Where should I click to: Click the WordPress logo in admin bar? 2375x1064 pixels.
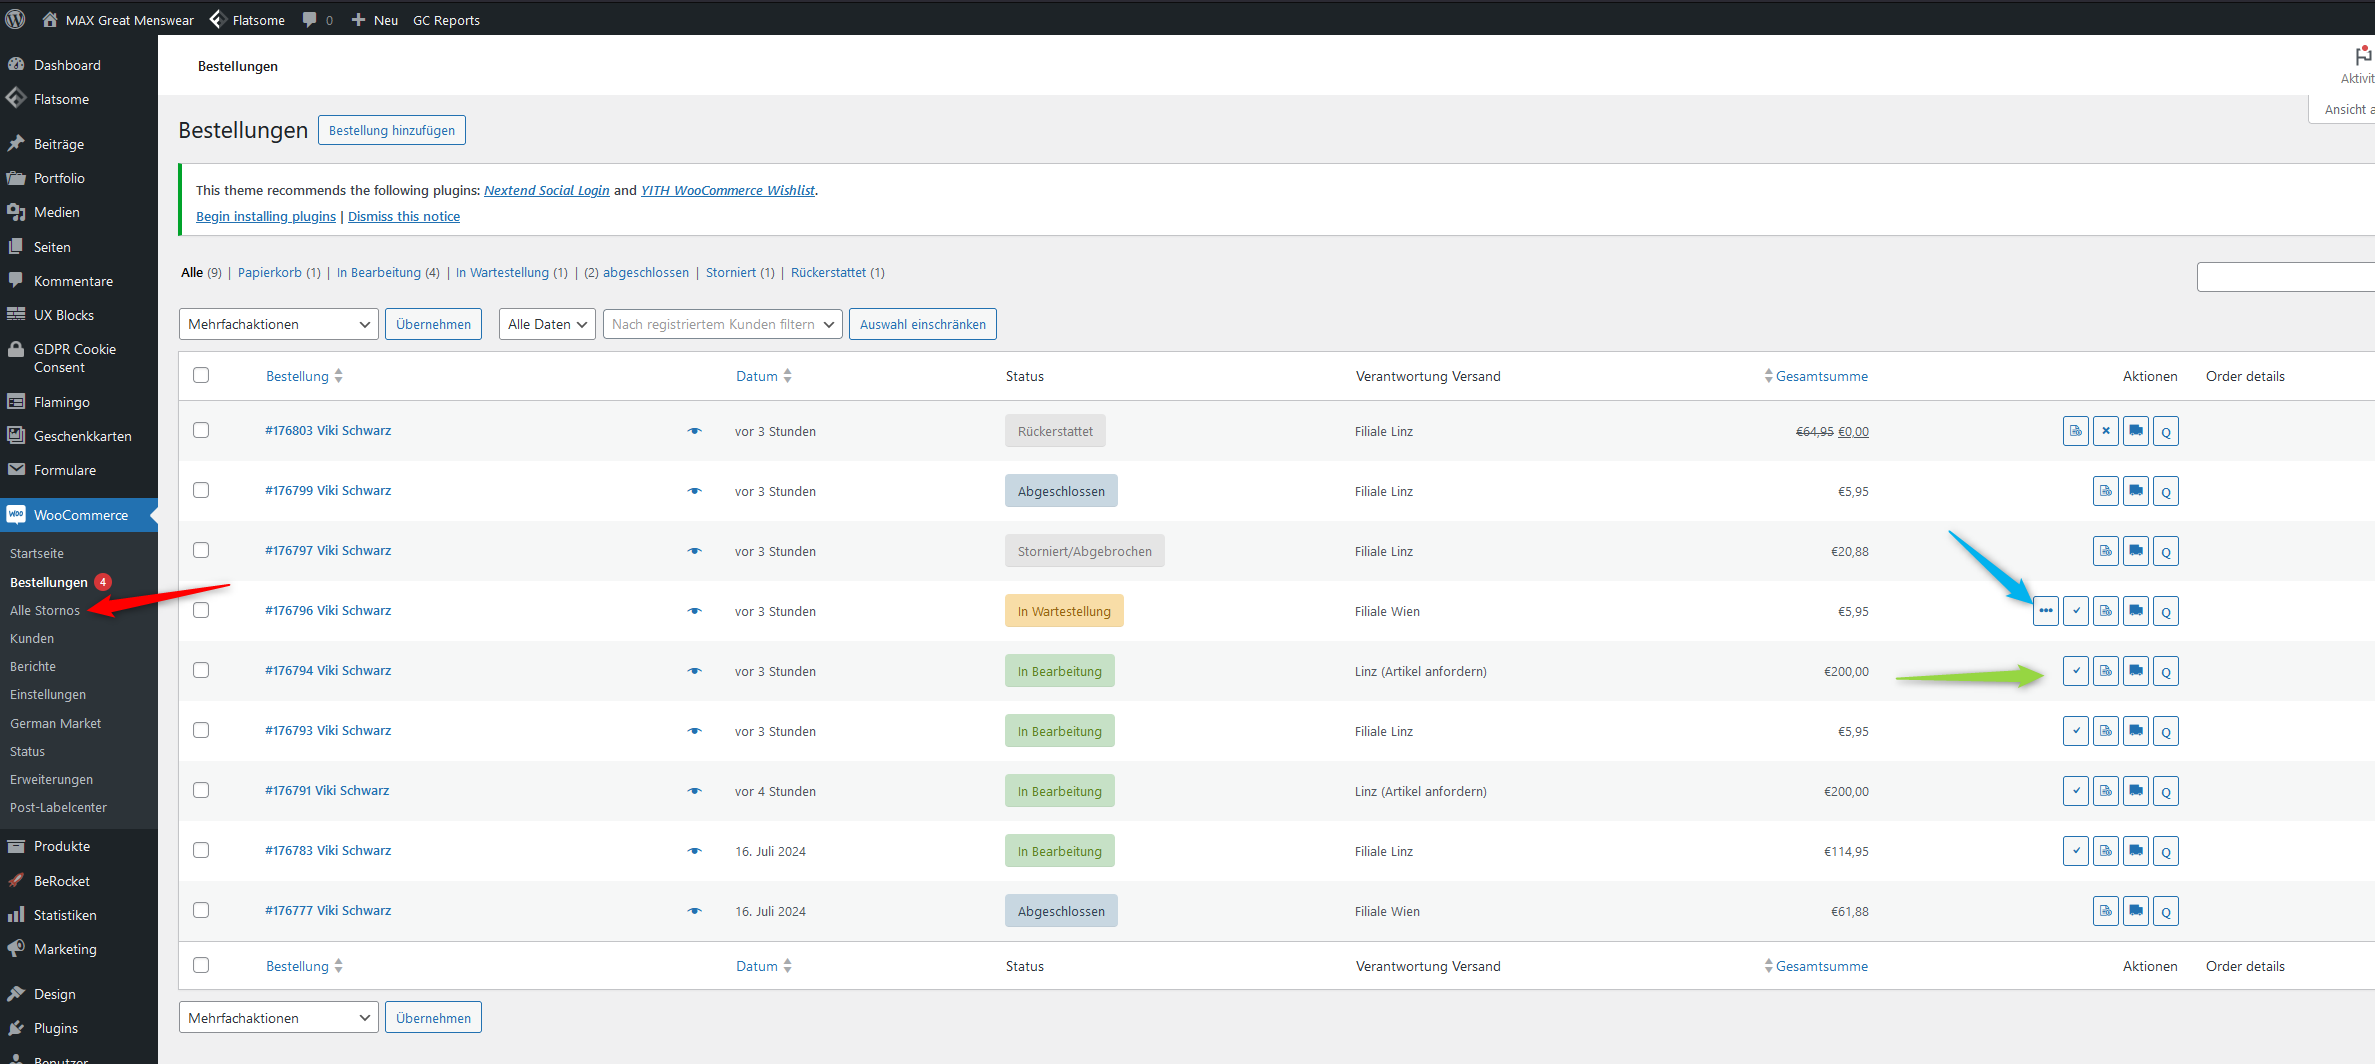pos(15,19)
